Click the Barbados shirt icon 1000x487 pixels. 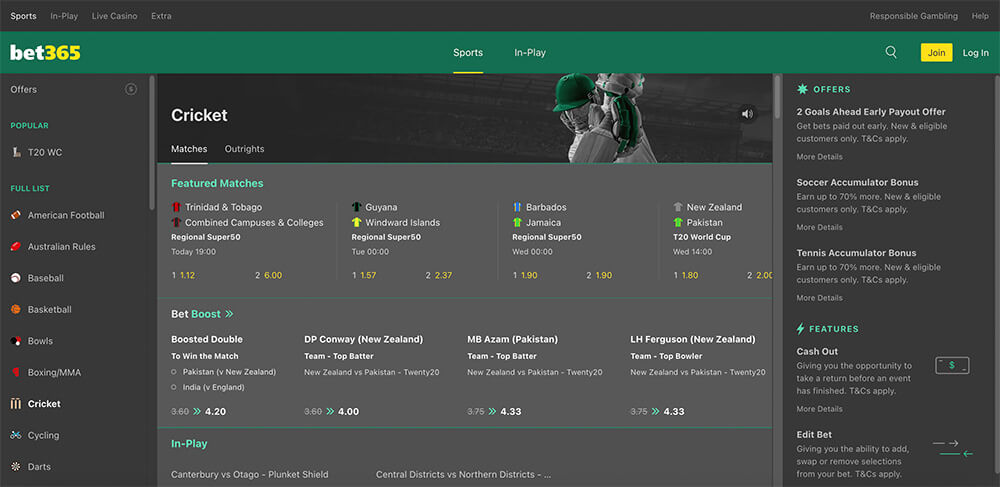[x=518, y=207]
